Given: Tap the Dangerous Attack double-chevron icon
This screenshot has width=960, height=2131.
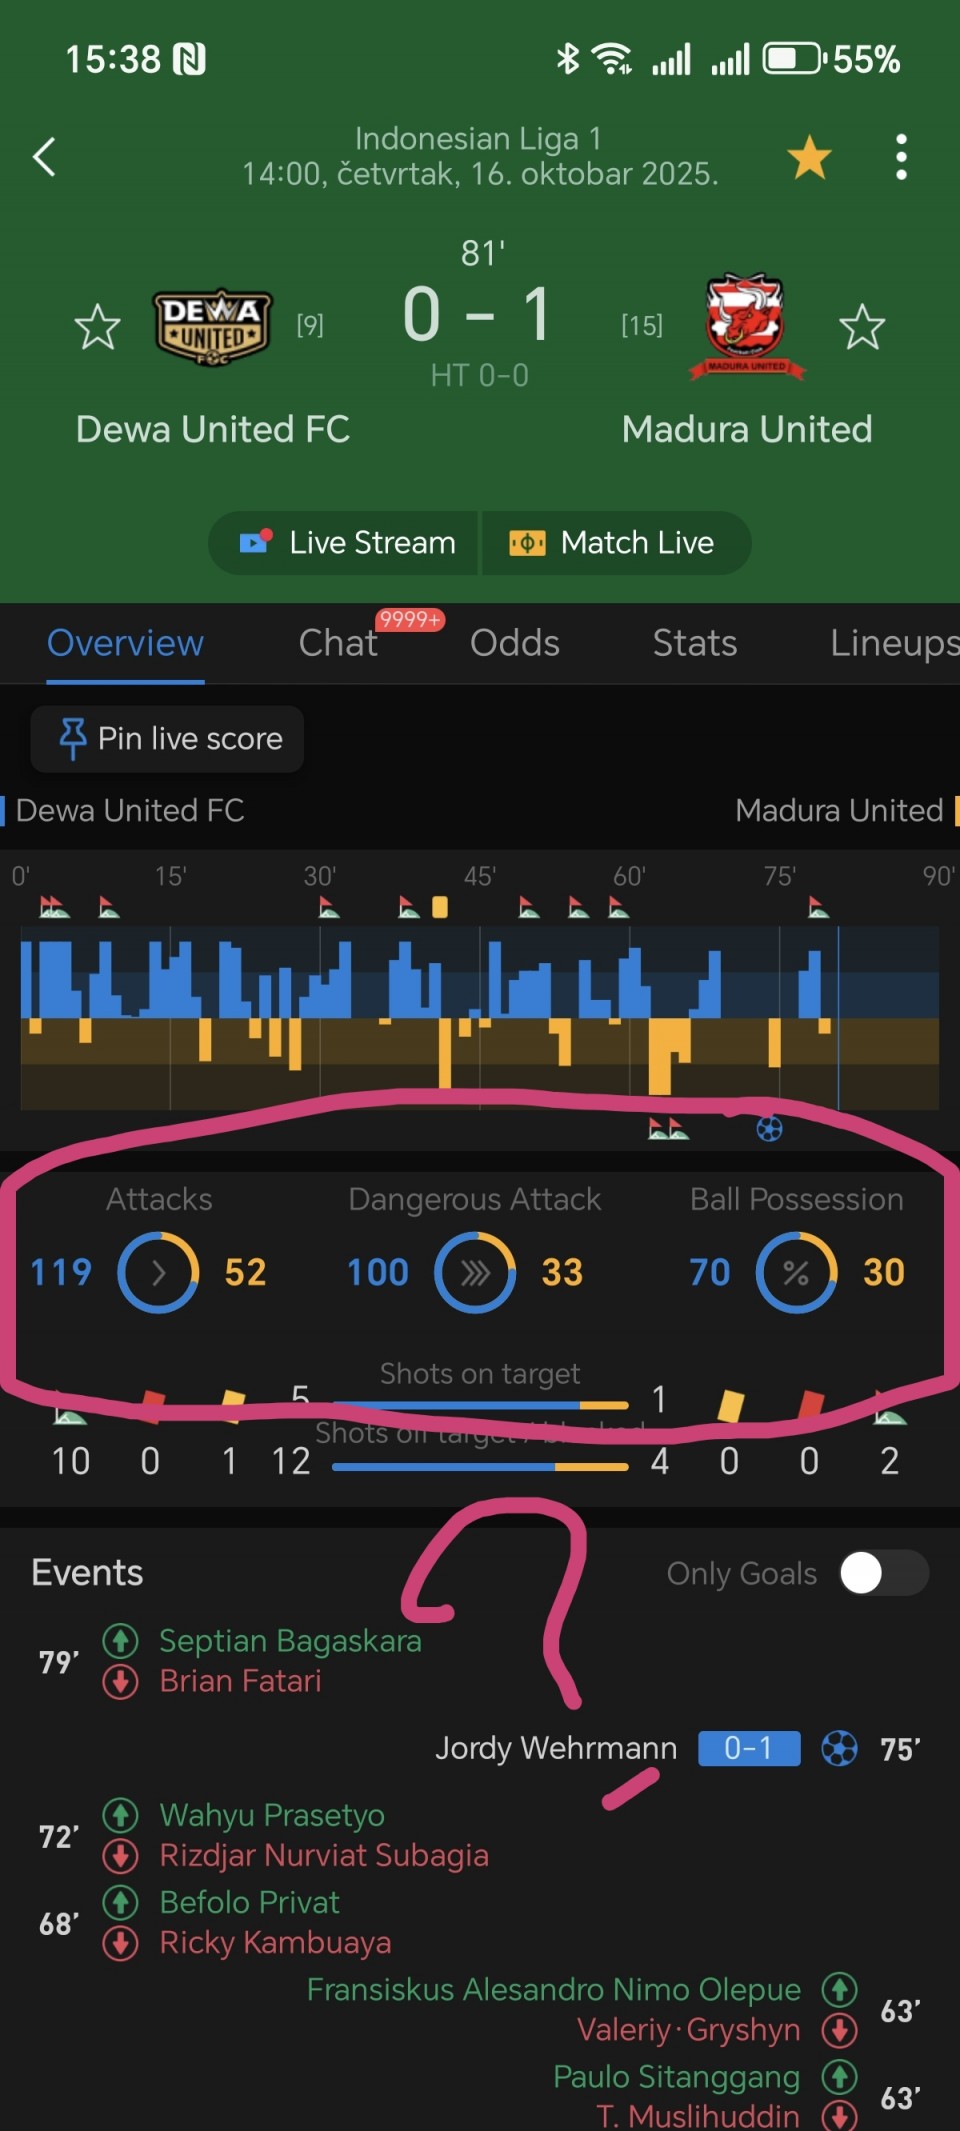Looking at the screenshot, I should tap(475, 1272).
